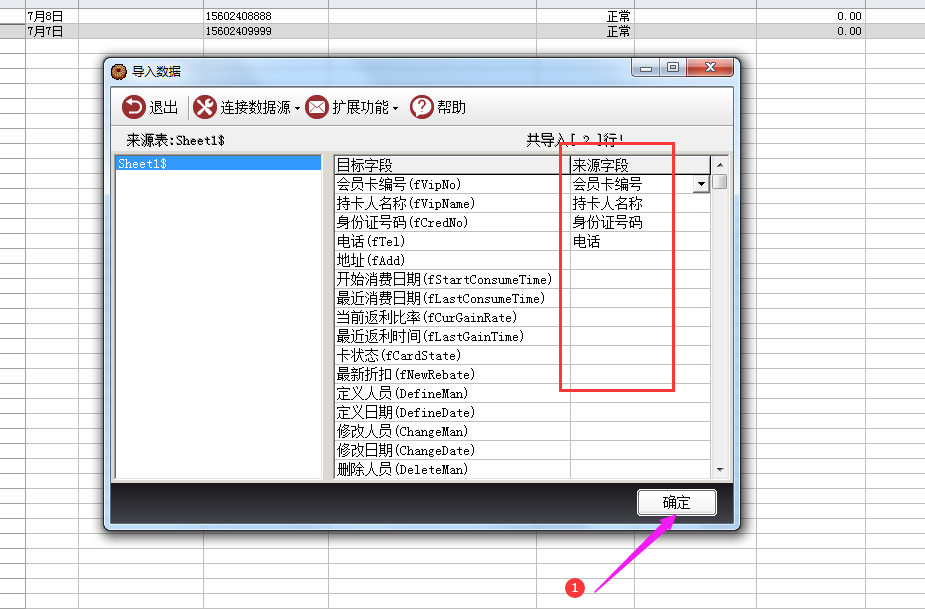925x609 pixels.
Task: Click source field cell 持卡人名称
Action: [x=640, y=203]
